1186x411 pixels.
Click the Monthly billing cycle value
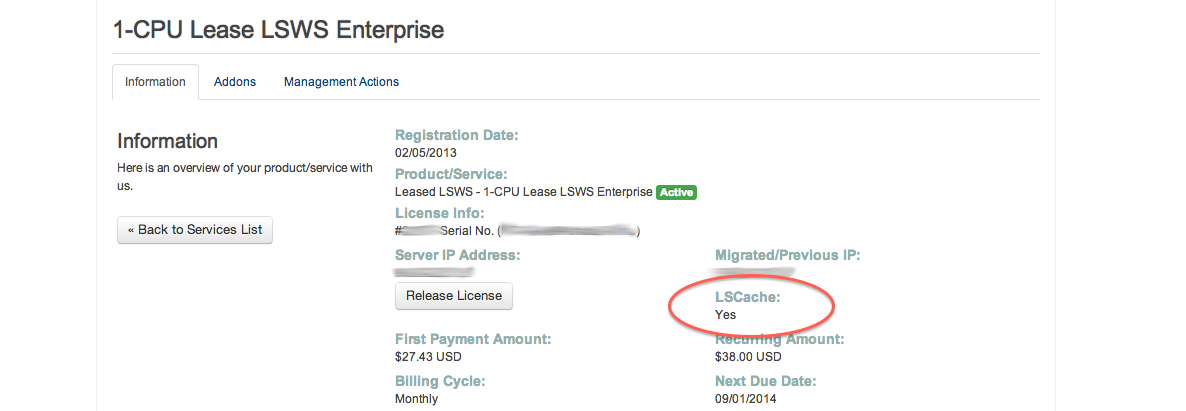point(416,398)
